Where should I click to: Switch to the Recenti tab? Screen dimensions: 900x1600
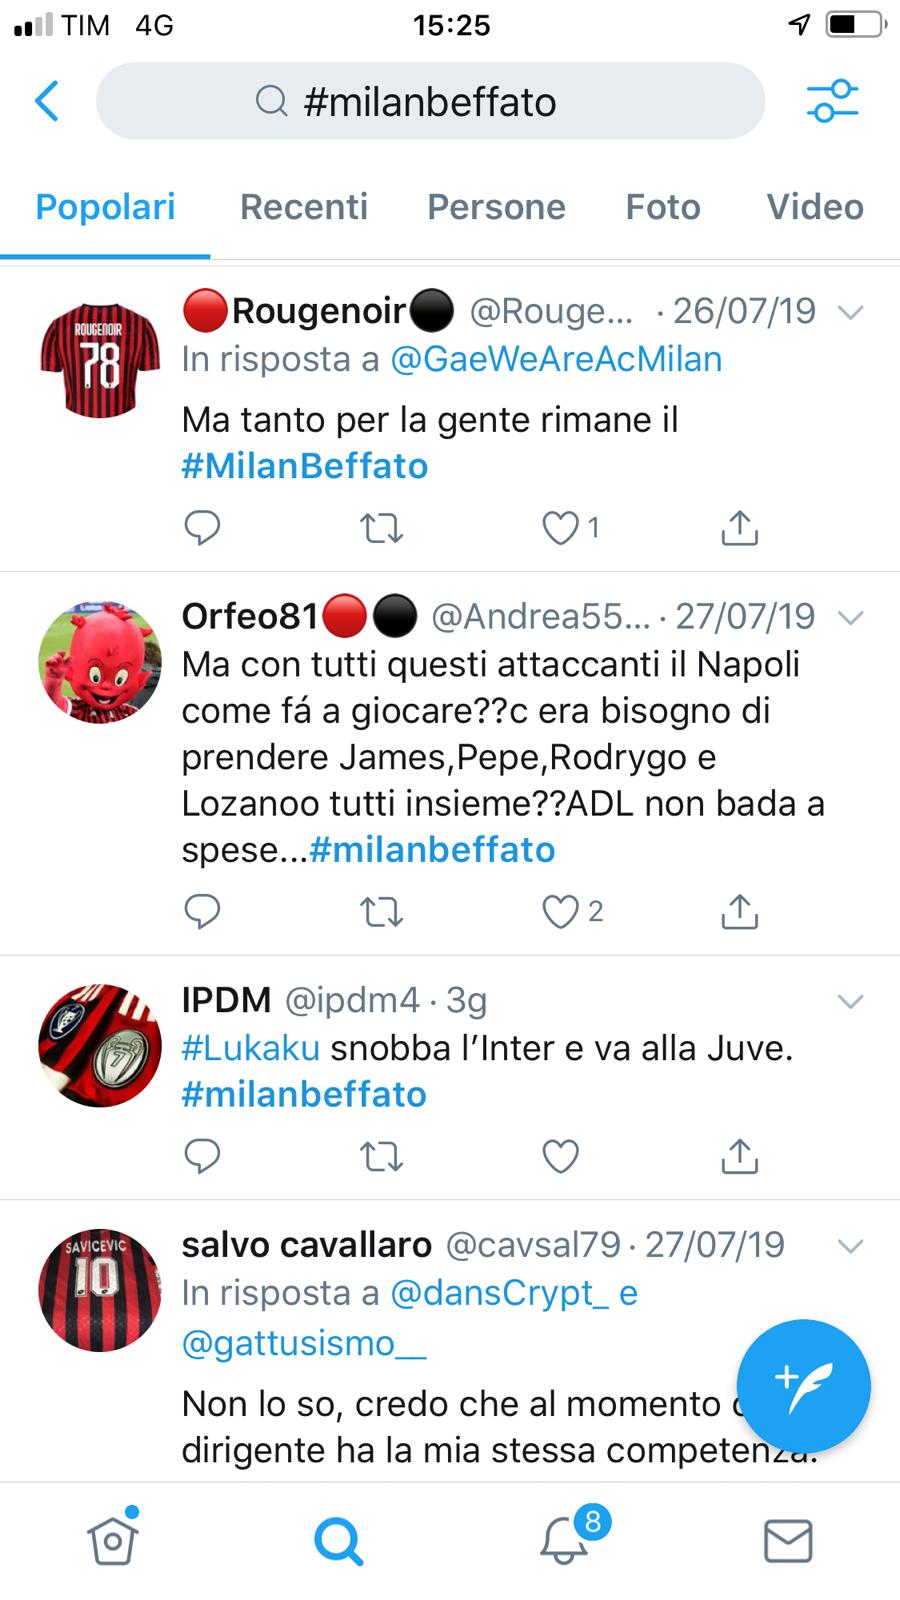pos(304,207)
